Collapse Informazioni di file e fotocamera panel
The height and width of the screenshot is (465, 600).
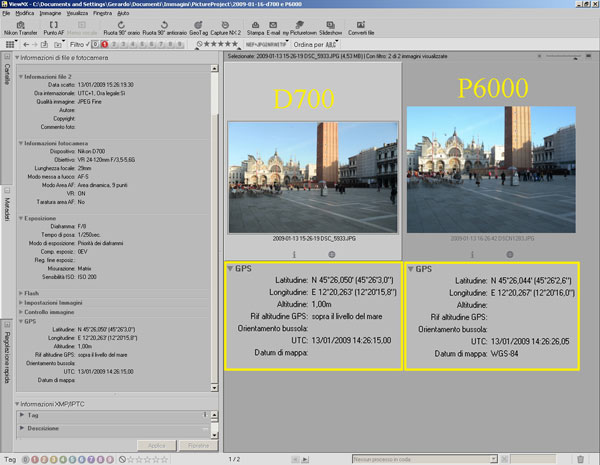coord(17,58)
